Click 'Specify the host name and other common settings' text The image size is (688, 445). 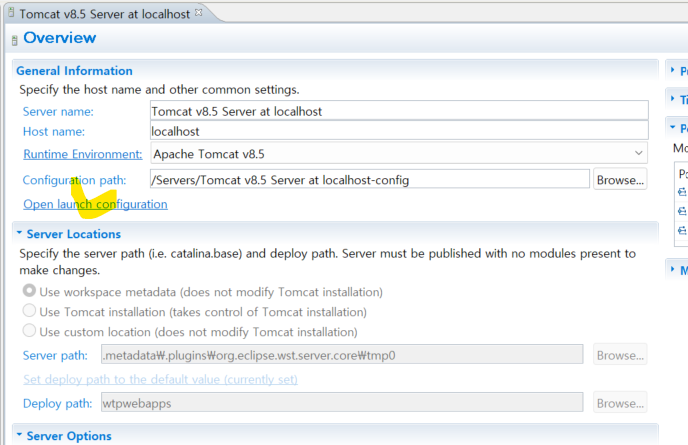point(159,90)
